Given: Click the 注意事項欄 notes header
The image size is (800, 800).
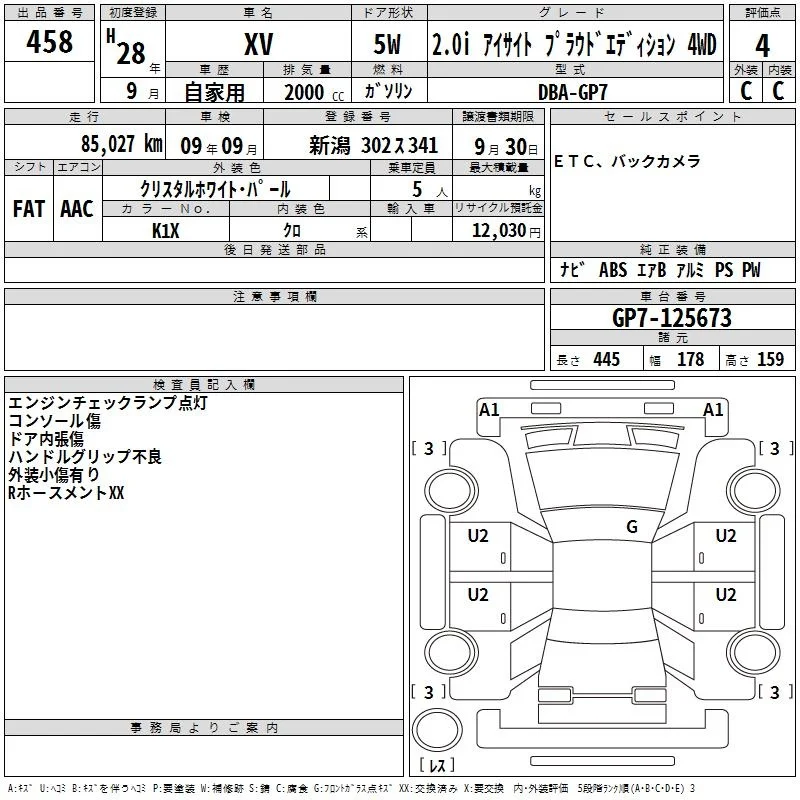Looking at the screenshot, I should 274,296.
